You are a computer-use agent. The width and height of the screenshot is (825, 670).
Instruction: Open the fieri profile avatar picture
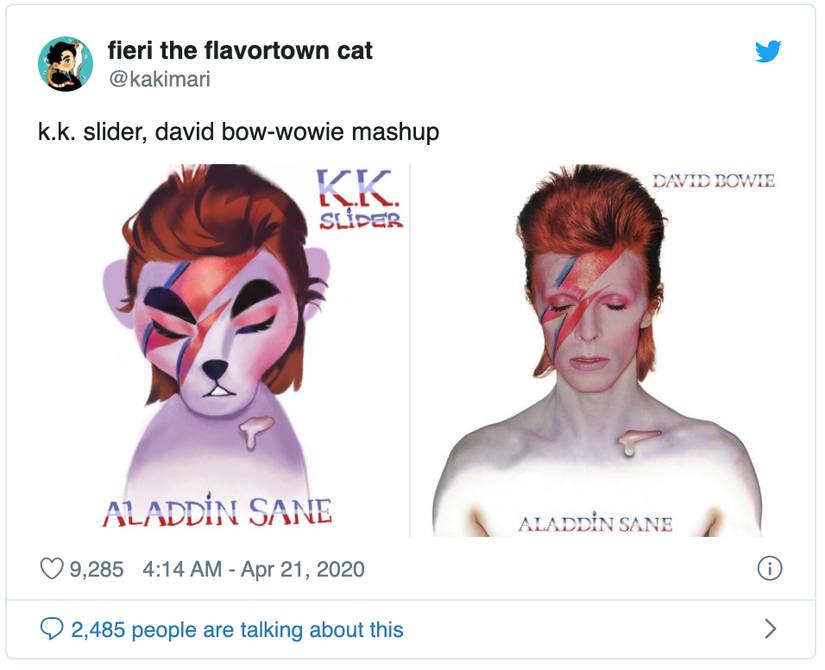coord(65,63)
